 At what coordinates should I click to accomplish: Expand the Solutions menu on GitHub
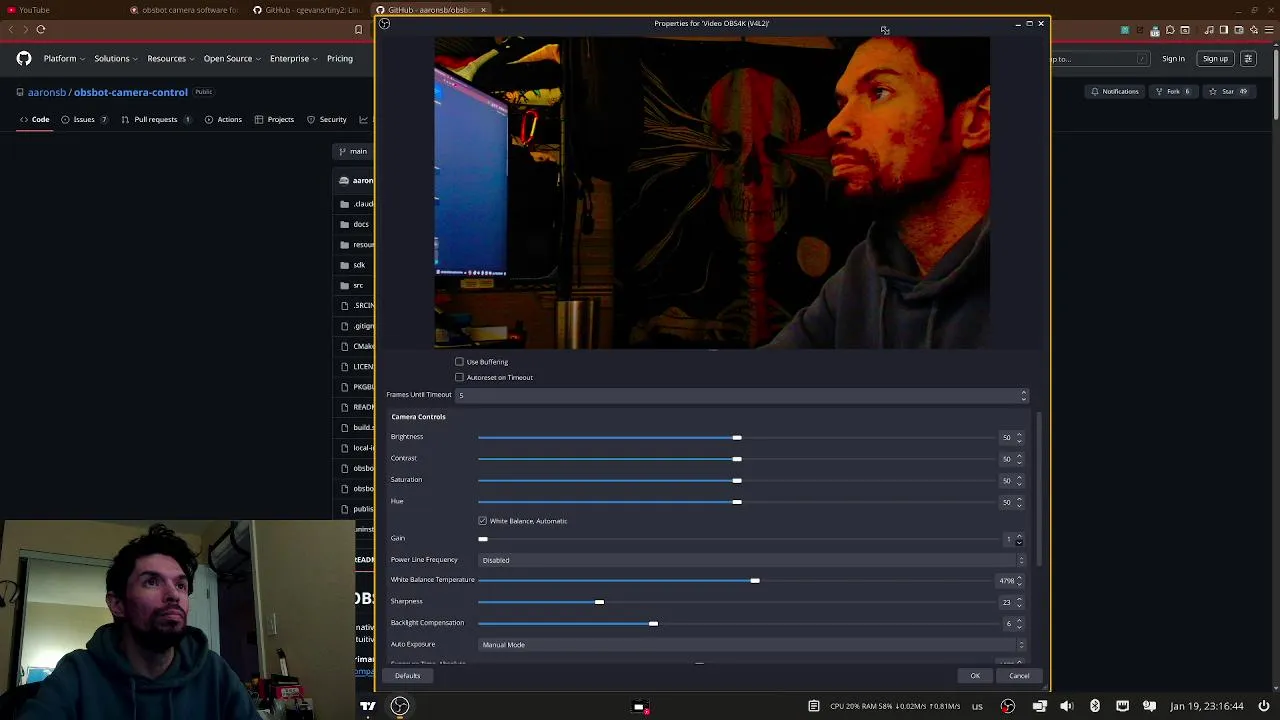pyautogui.click(x=116, y=59)
